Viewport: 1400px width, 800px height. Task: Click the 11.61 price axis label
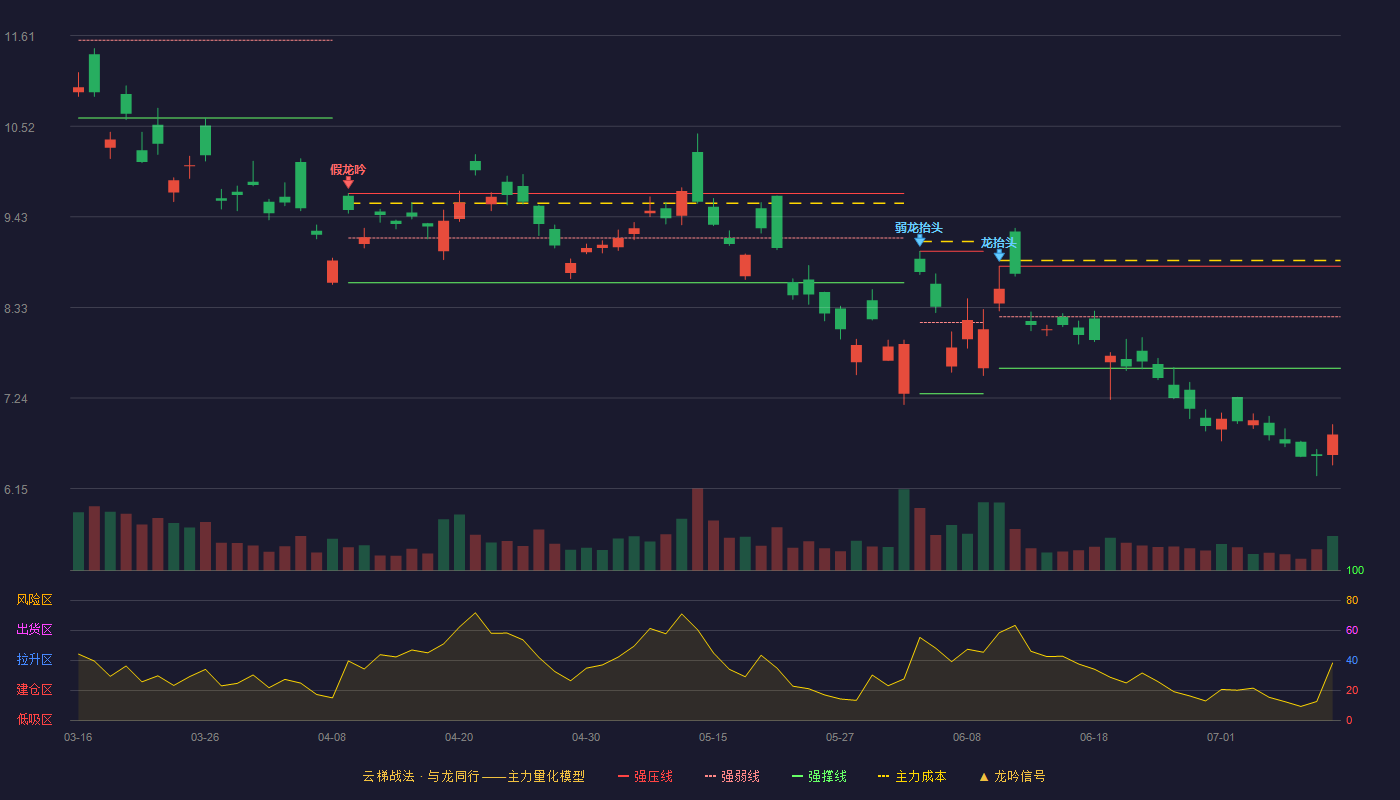click(19, 37)
